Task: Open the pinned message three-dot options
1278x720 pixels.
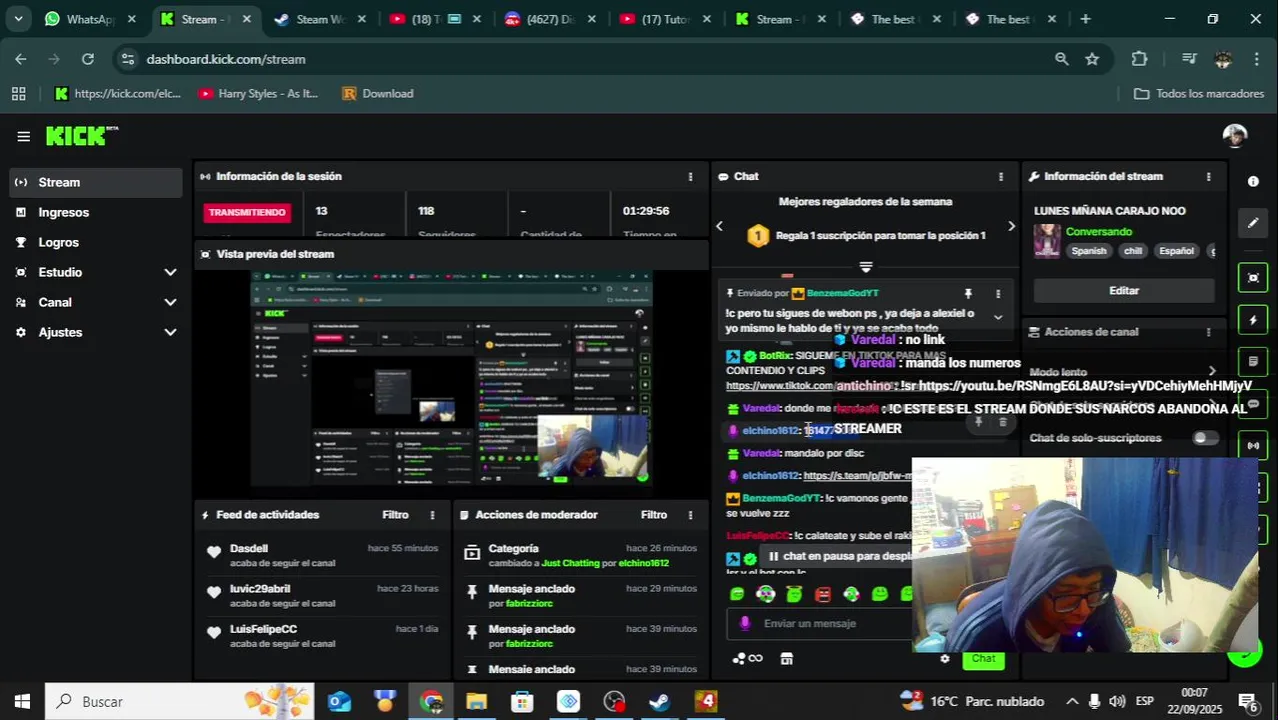Action: pos(997,294)
